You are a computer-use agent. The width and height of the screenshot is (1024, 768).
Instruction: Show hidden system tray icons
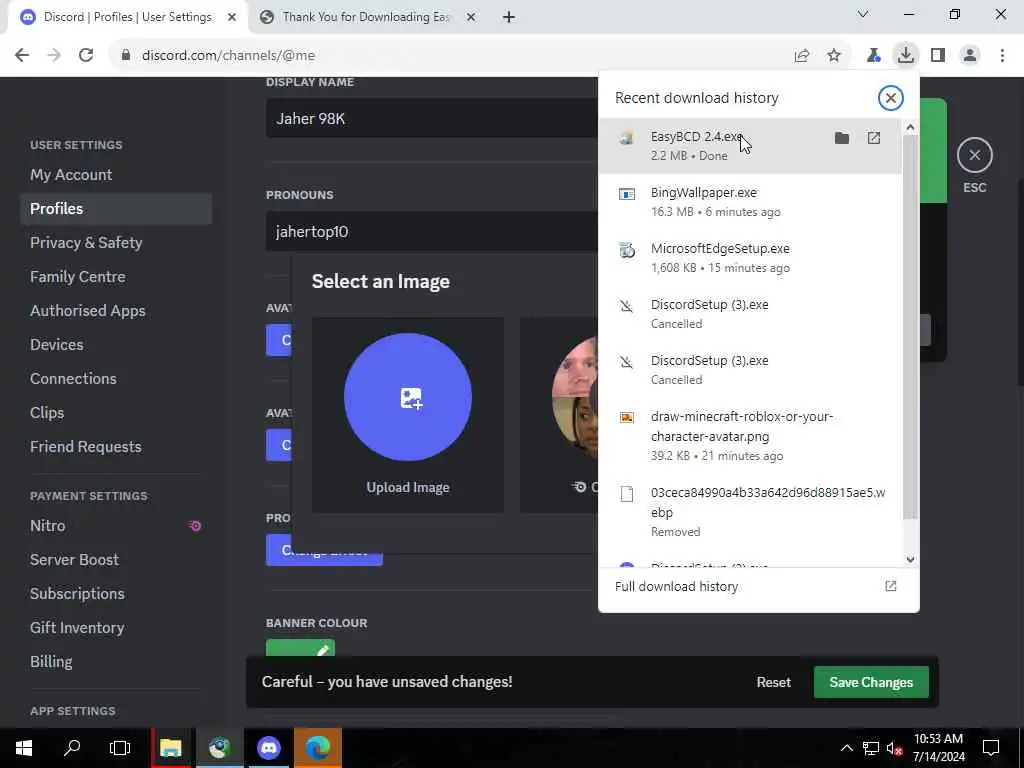coord(846,748)
